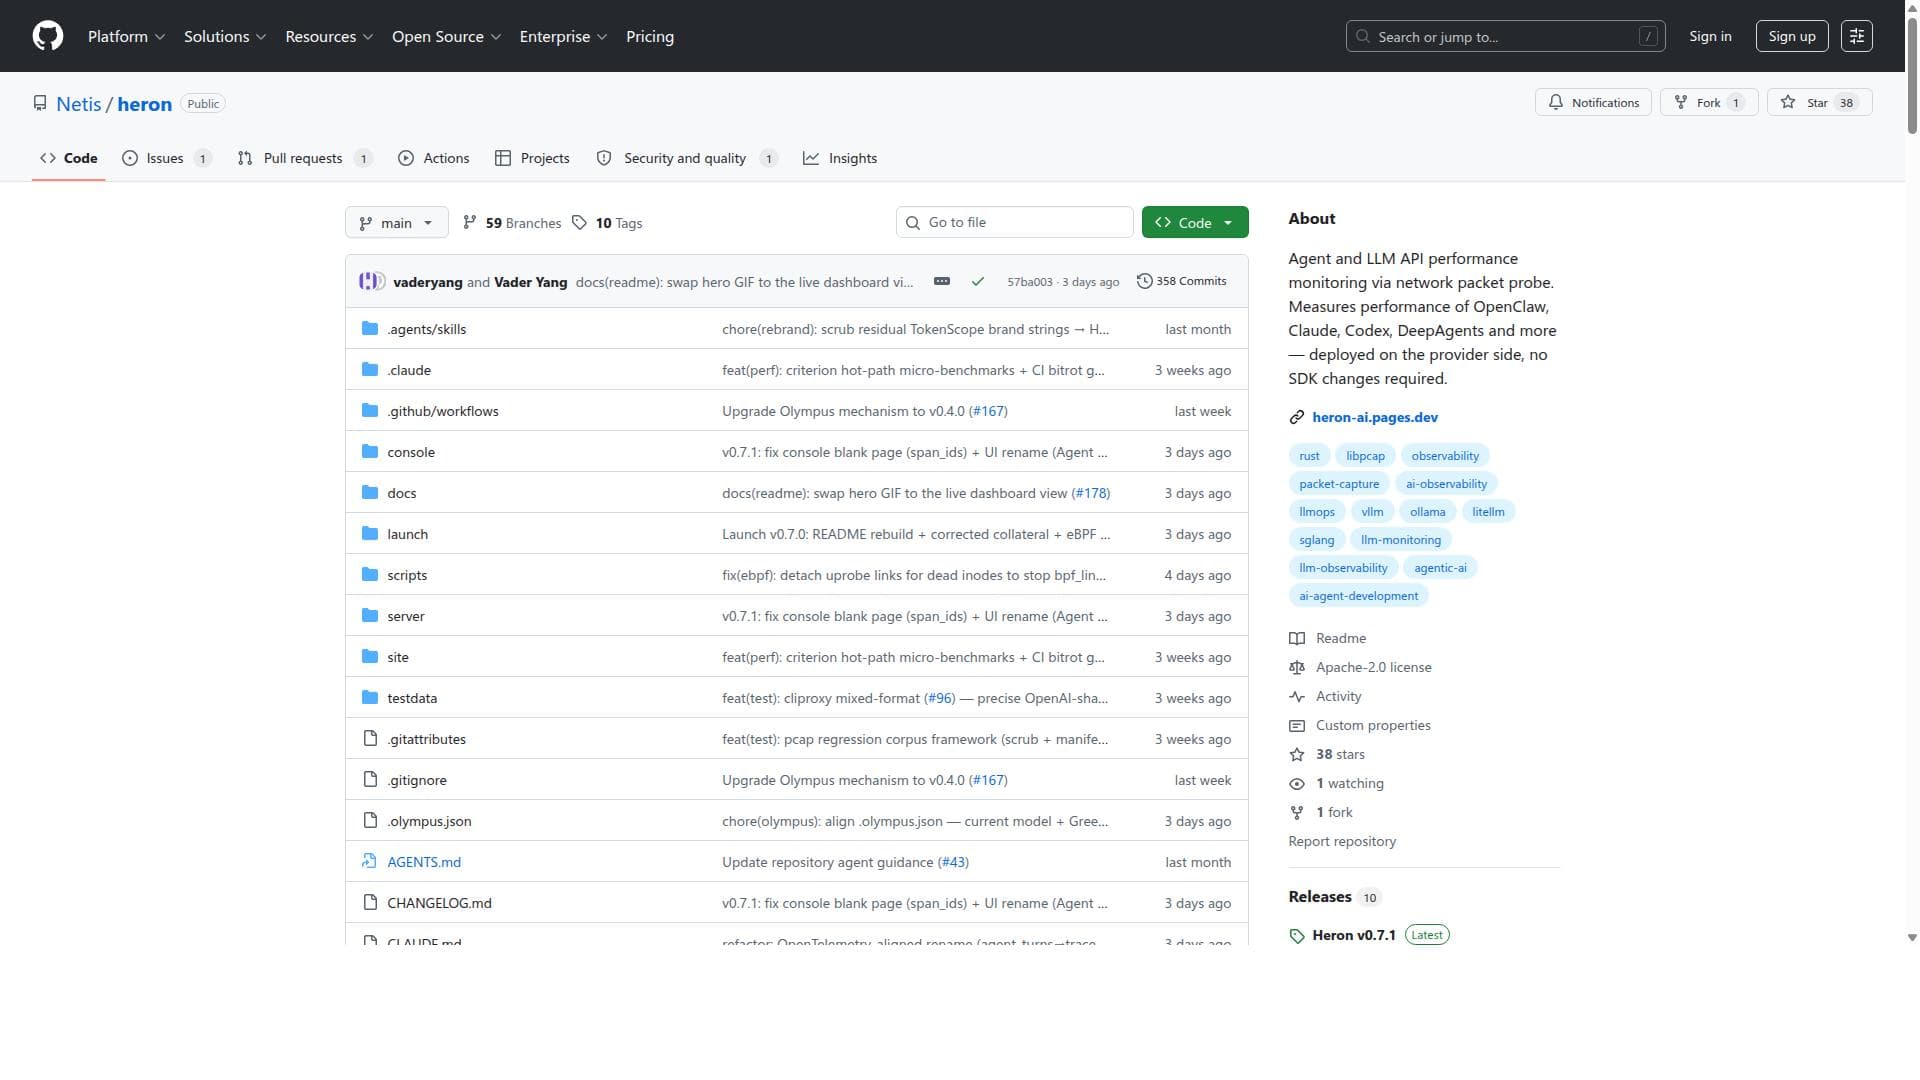Open the console folder icon

pos(370,452)
